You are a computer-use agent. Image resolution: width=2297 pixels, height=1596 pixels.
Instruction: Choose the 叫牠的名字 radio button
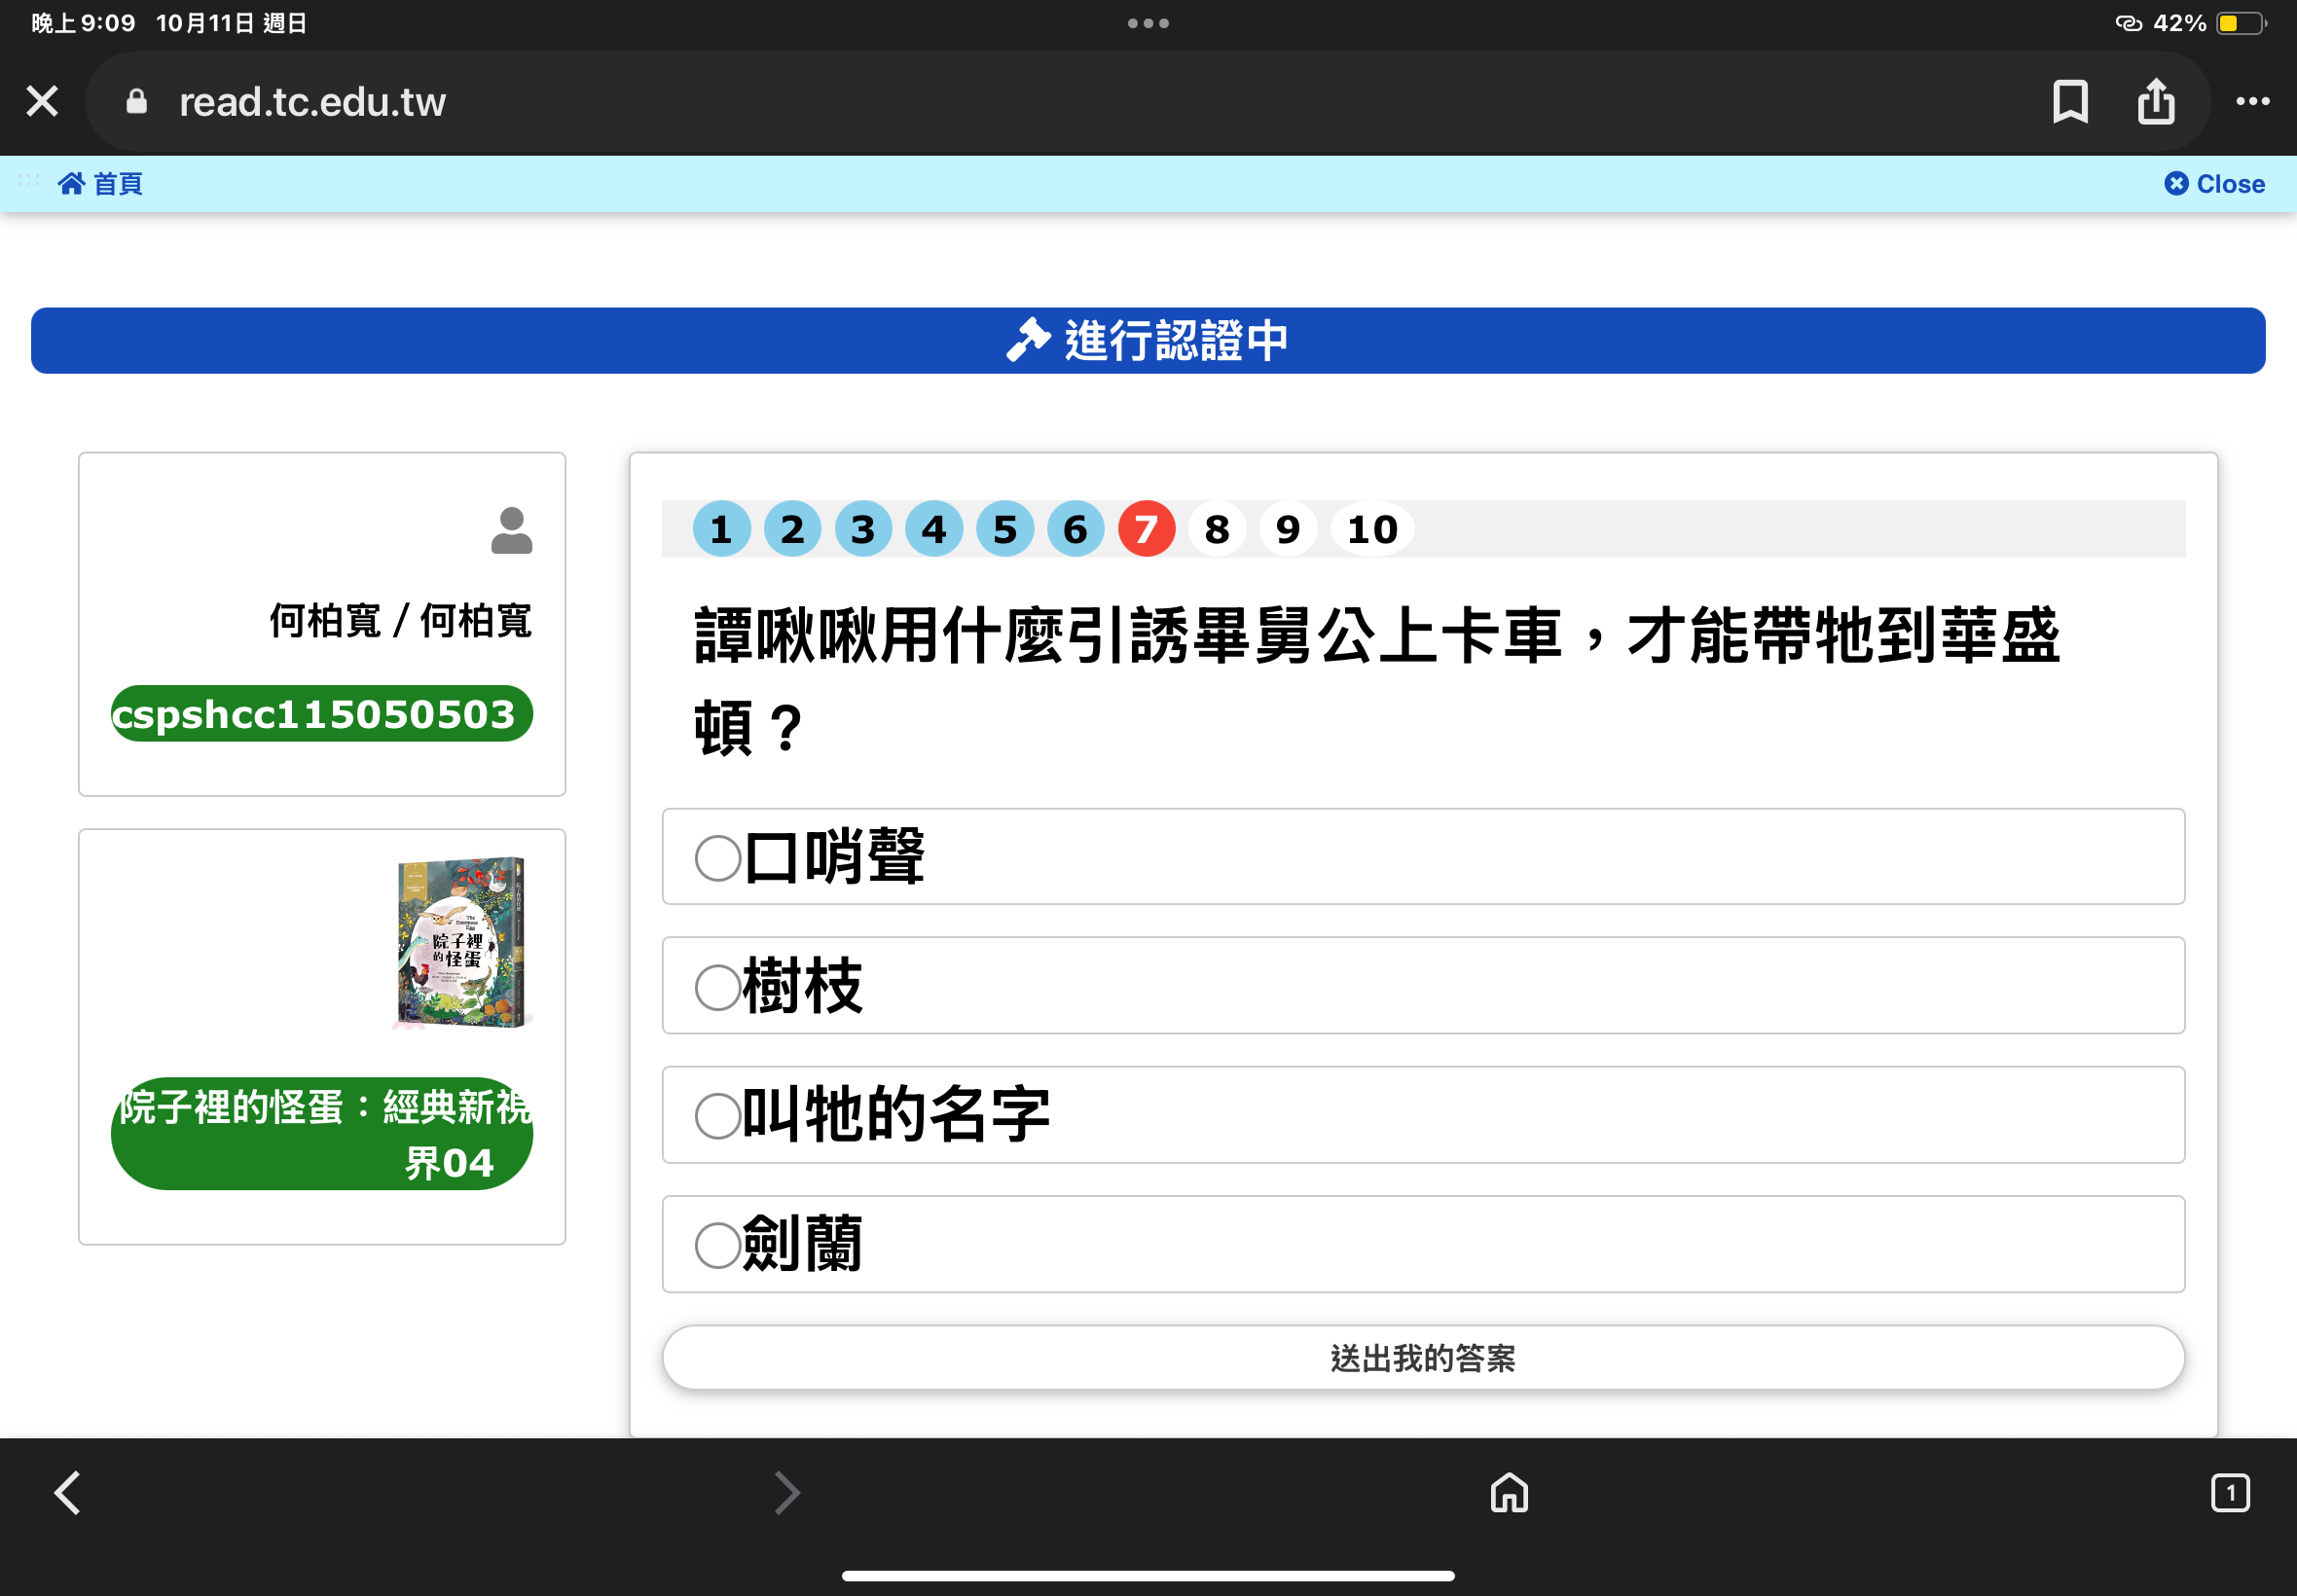[x=718, y=1116]
